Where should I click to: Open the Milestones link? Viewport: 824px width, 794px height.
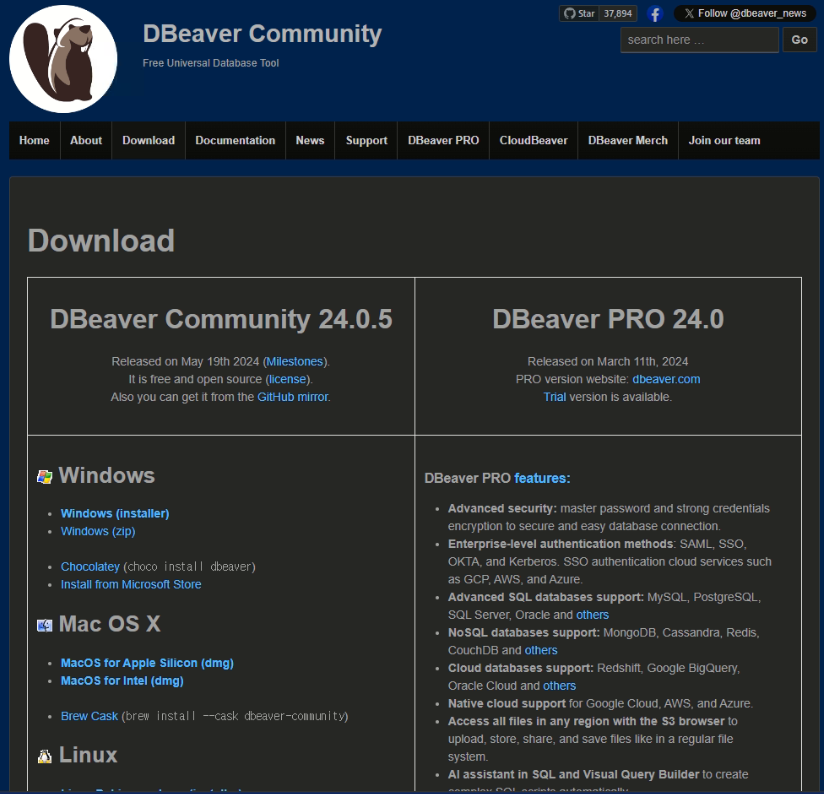coord(295,362)
